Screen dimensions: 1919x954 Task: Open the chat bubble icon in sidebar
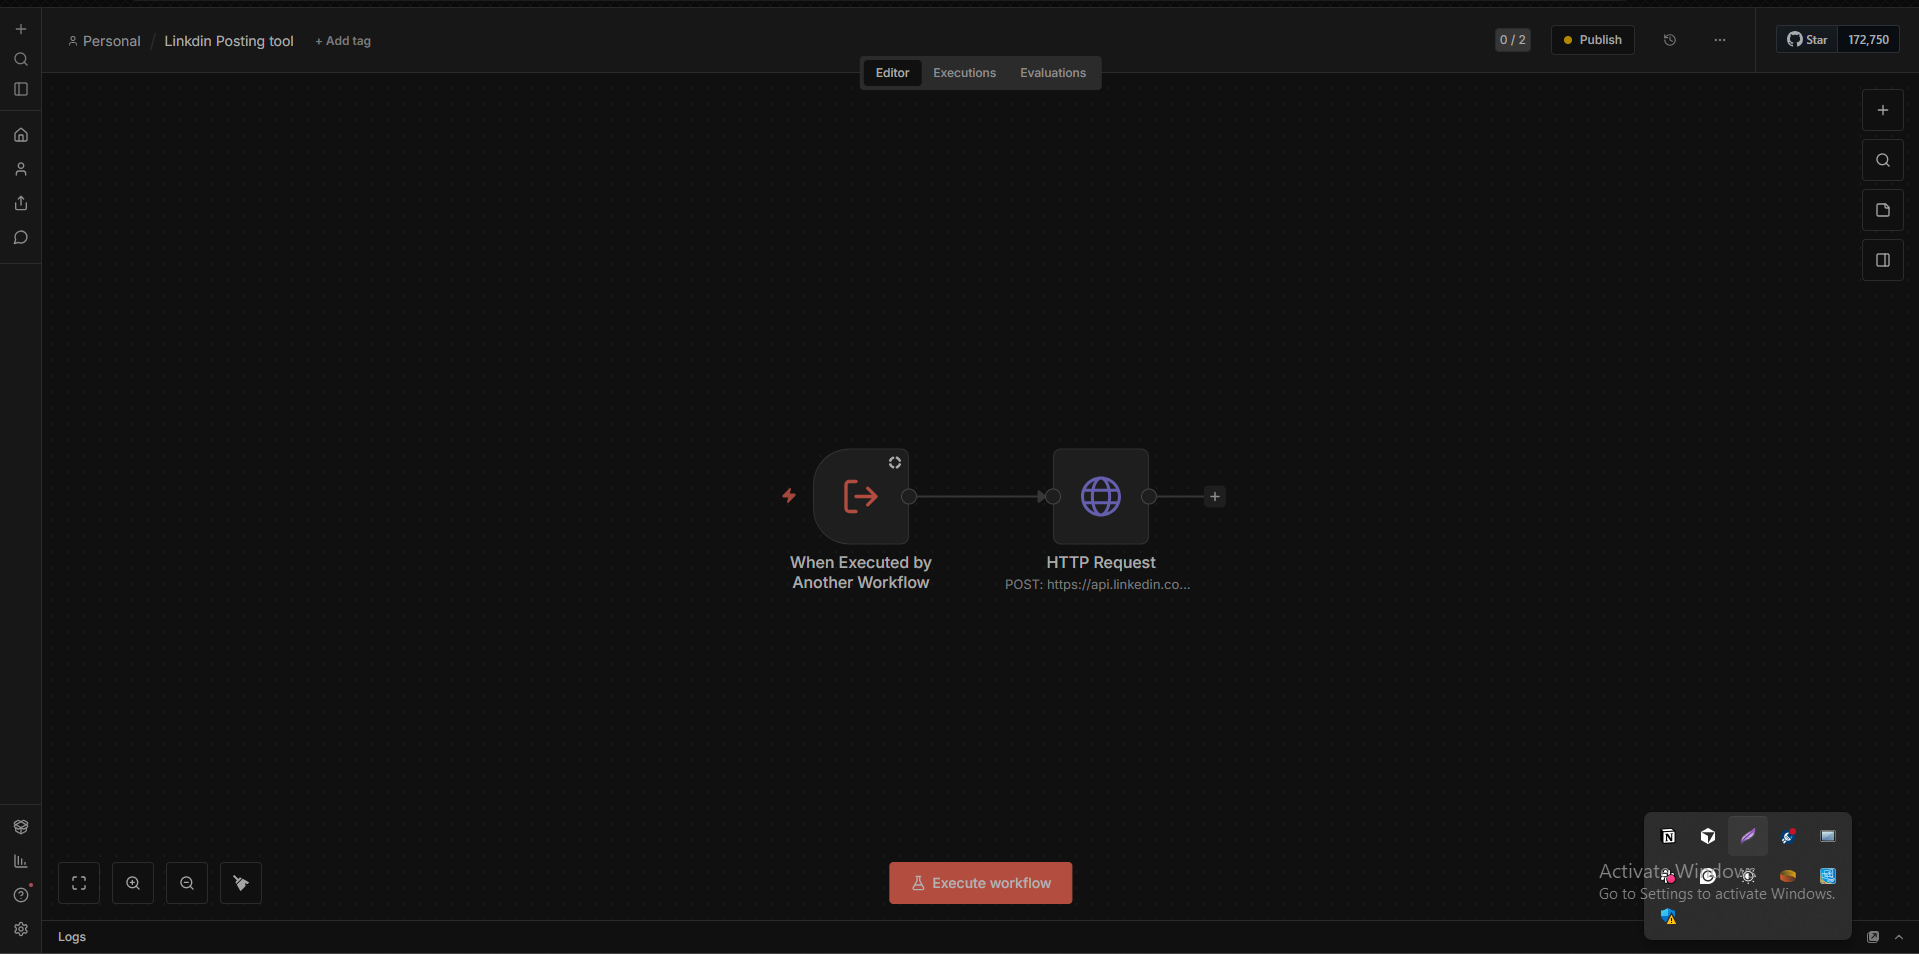tap(21, 238)
